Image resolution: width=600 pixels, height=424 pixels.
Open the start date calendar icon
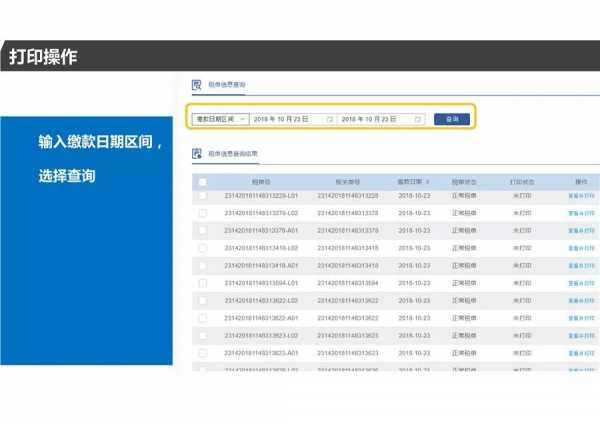[x=329, y=119]
